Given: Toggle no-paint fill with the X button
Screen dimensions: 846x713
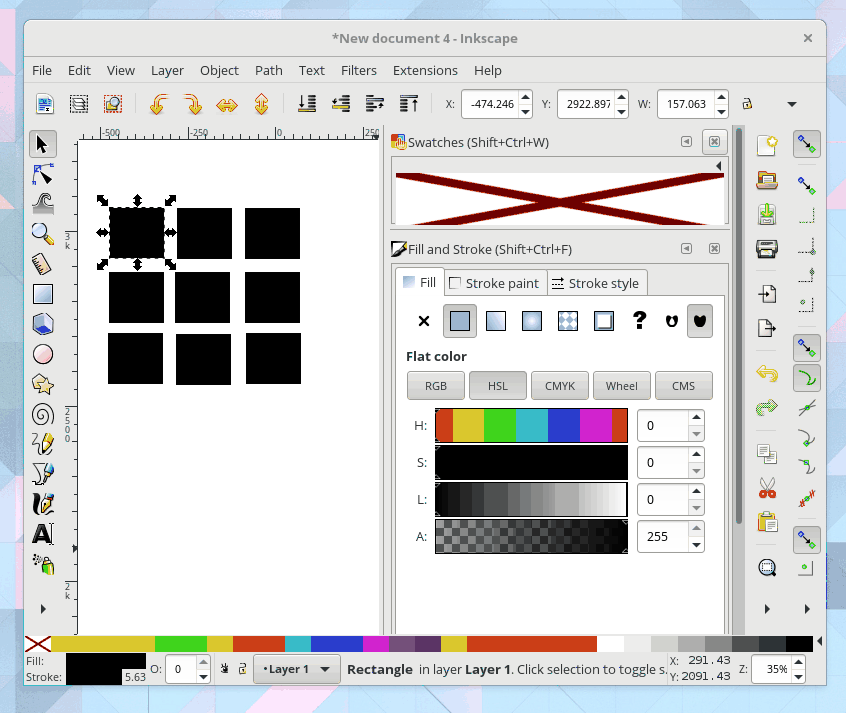Looking at the screenshot, I should point(423,320).
